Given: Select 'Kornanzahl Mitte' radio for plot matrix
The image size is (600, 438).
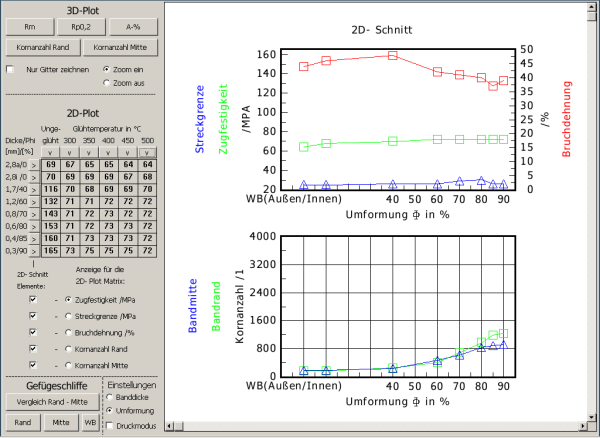Looking at the screenshot, I should click(x=67, y=367).
